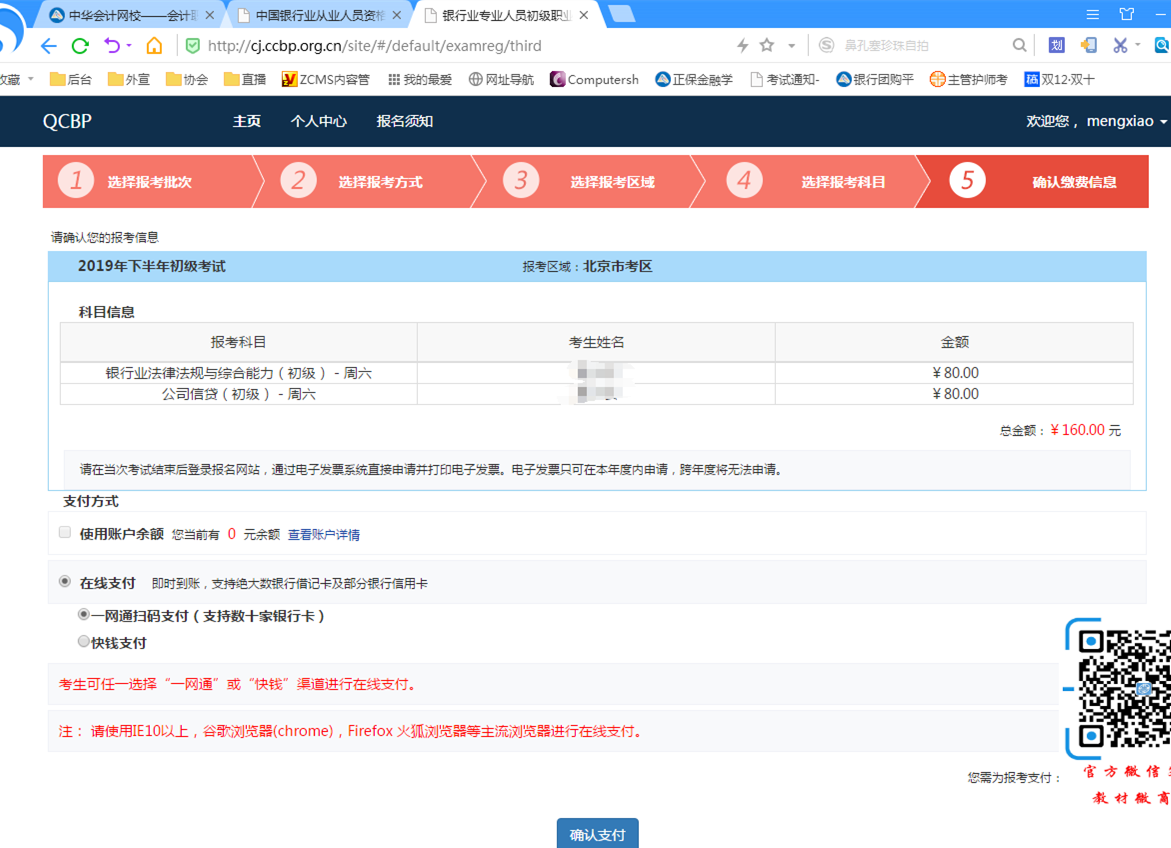Open dropdown arrow next to bookmark star
This screenshot has height=848, width=1171.
point(791,46)
